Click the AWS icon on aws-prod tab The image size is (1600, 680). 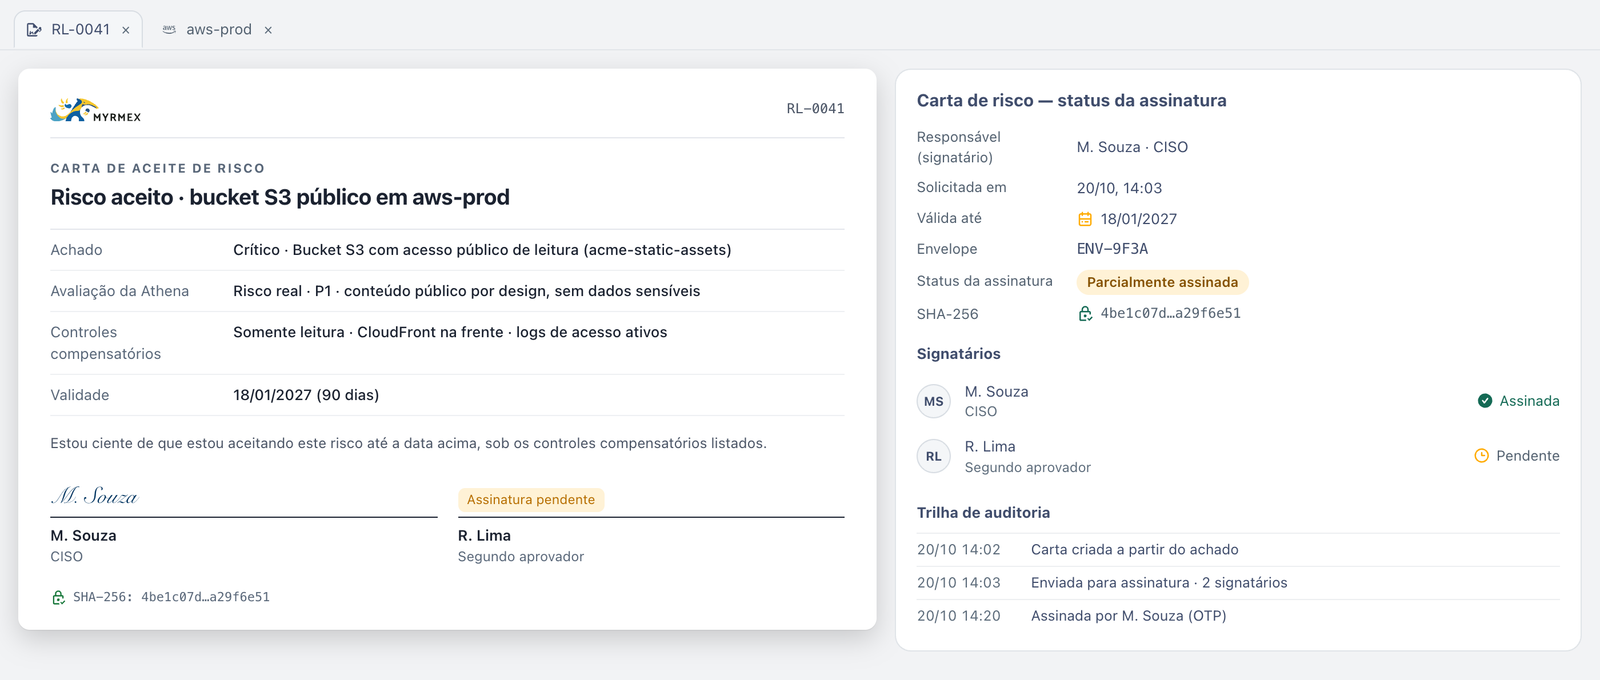click(169, 30)
